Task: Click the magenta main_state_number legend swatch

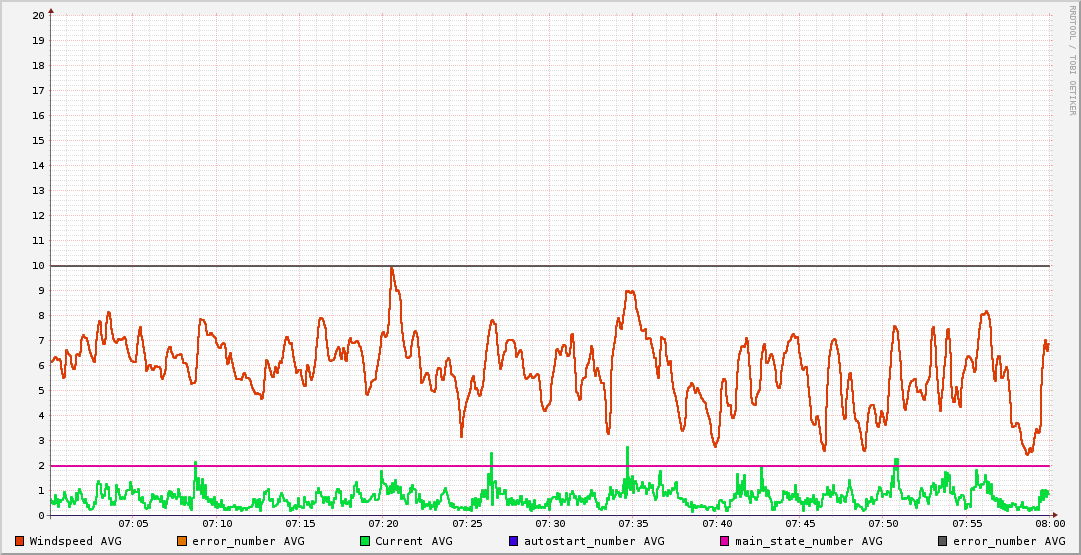Action: [x=725, y=541]
